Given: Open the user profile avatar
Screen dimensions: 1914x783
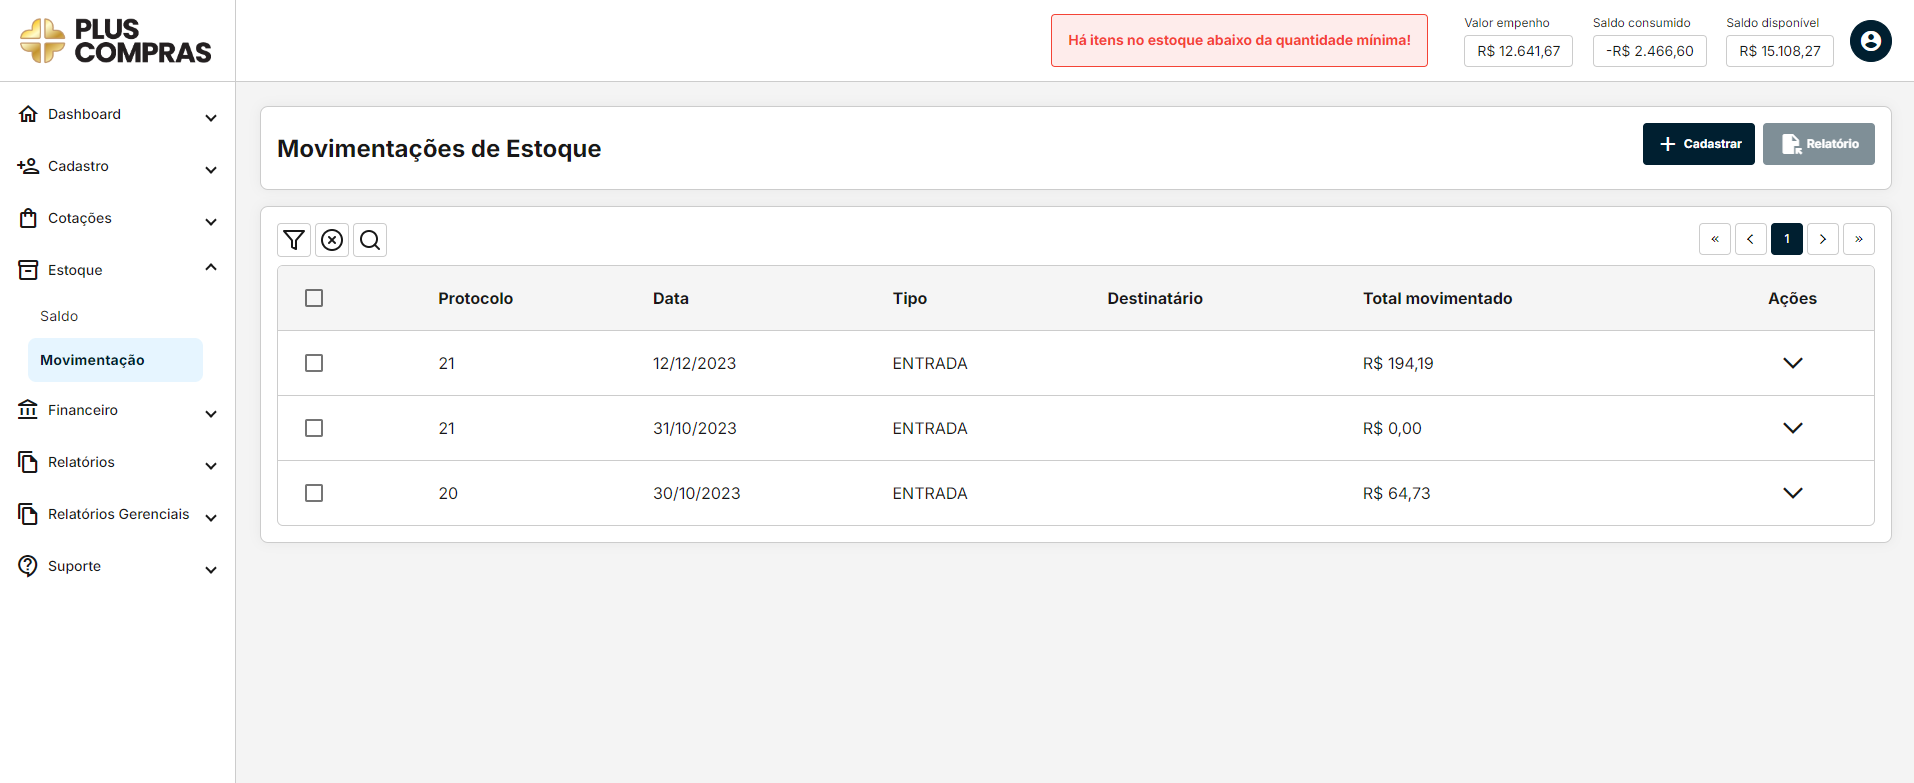Looking at the screenshot, I should [1870, 41].
